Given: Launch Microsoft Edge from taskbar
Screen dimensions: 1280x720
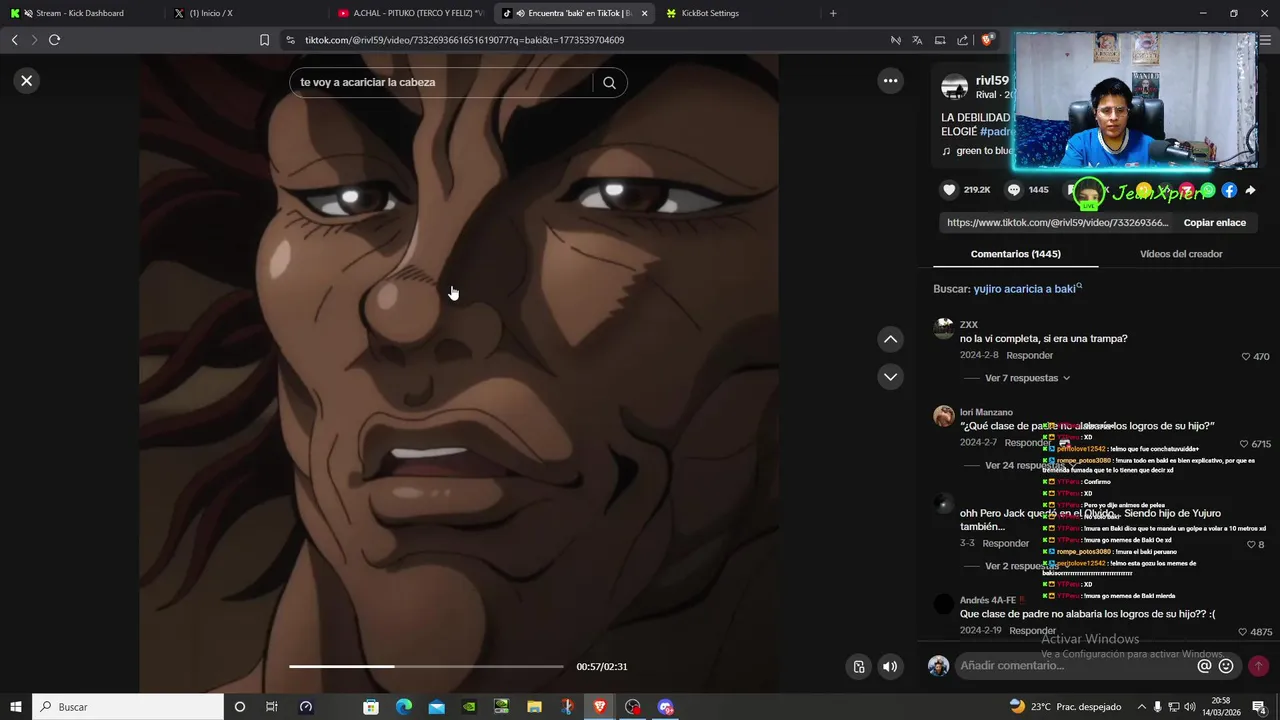Looking at the screenshot, I should coord(404,707).
